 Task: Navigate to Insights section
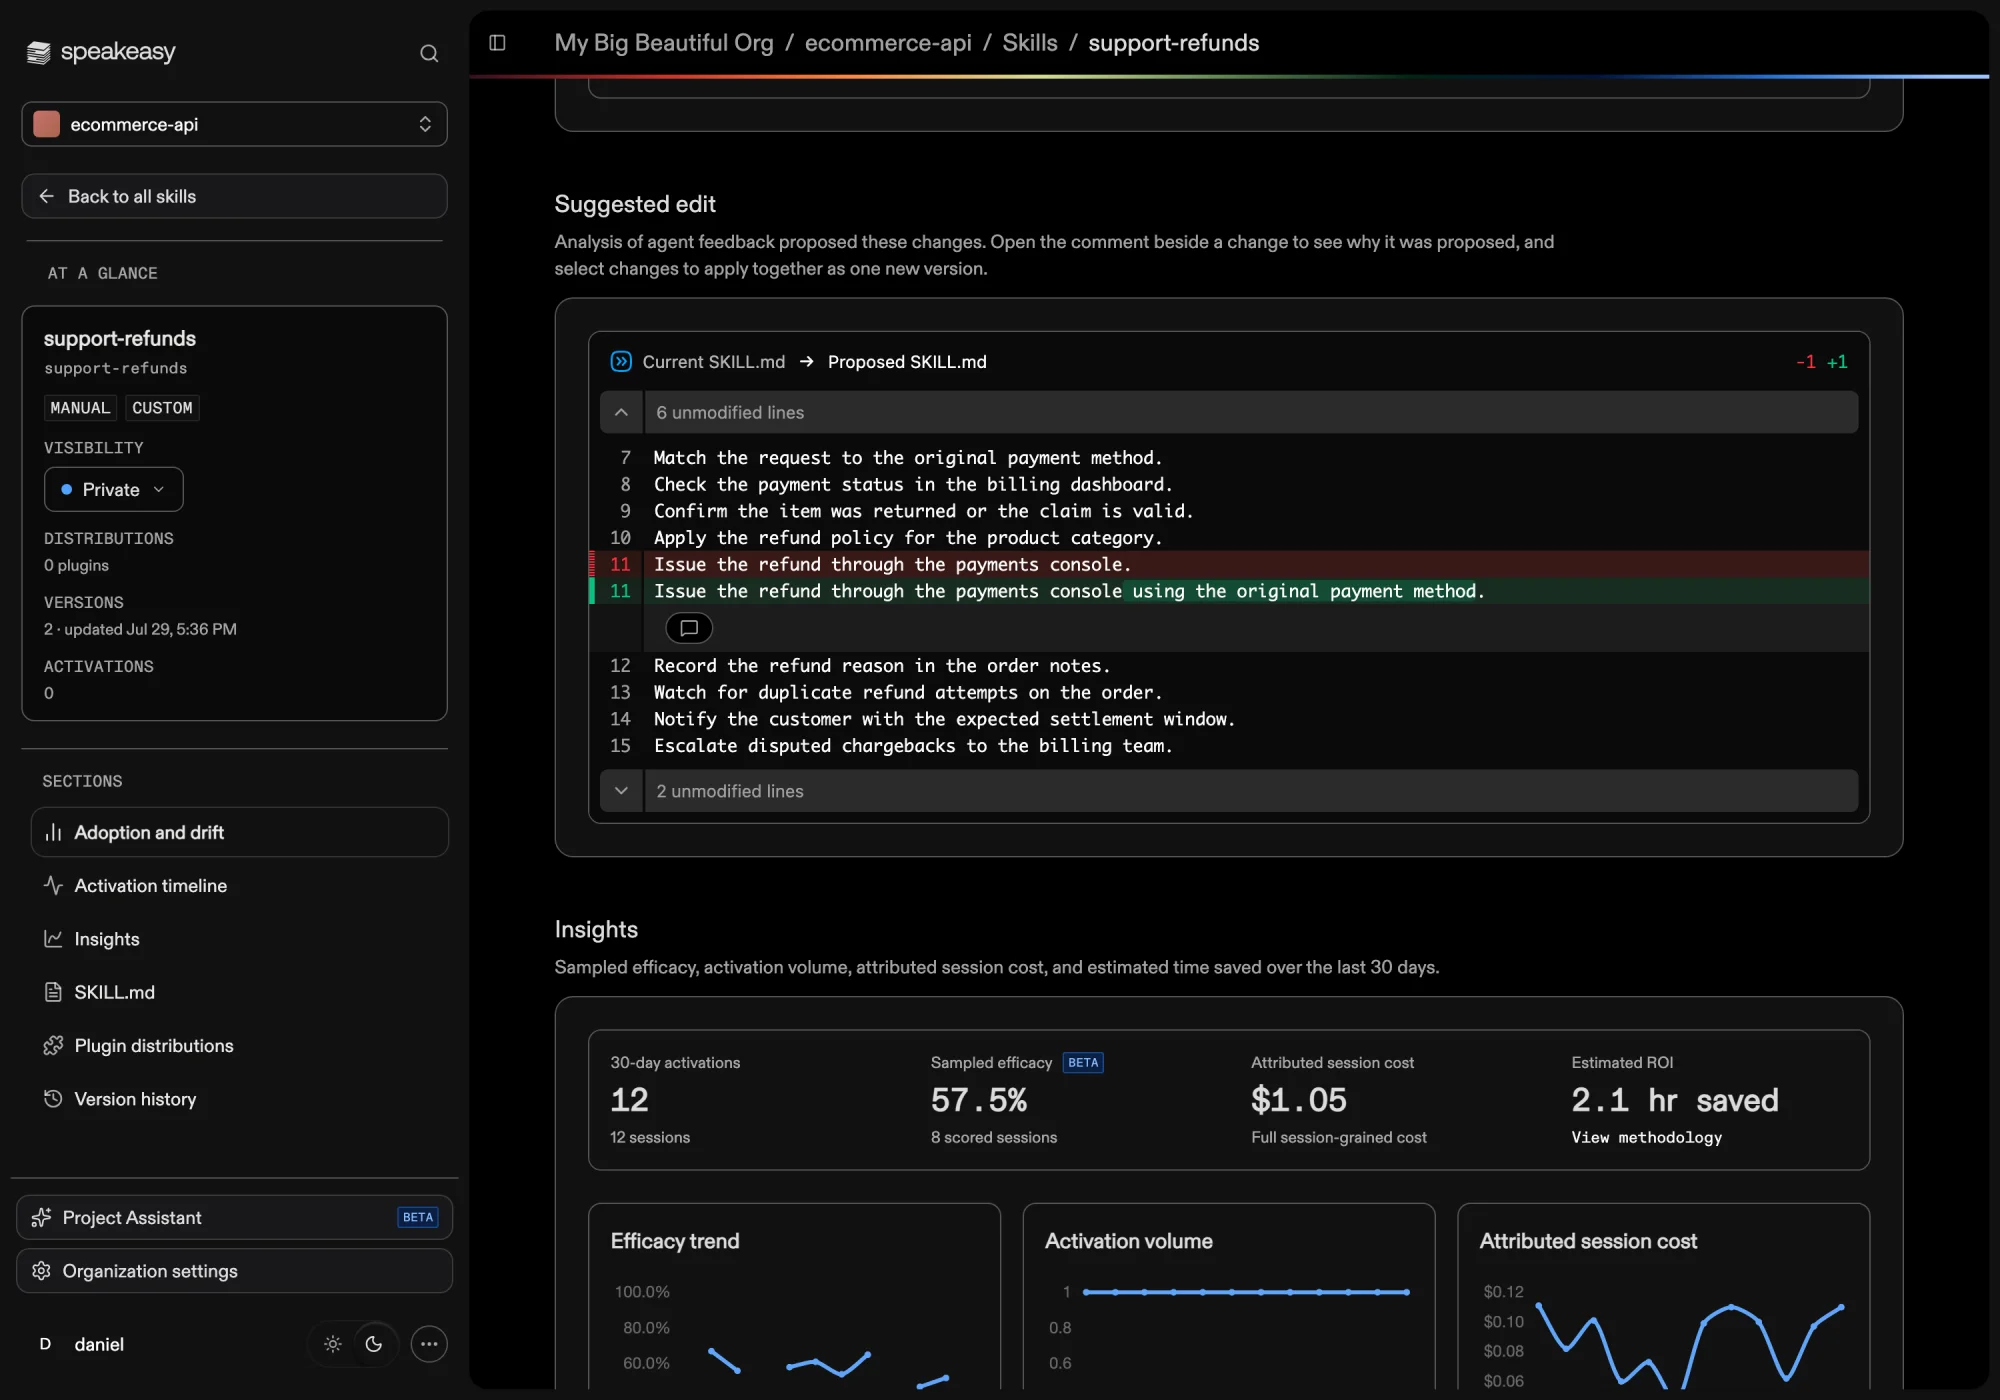(240, 939)
